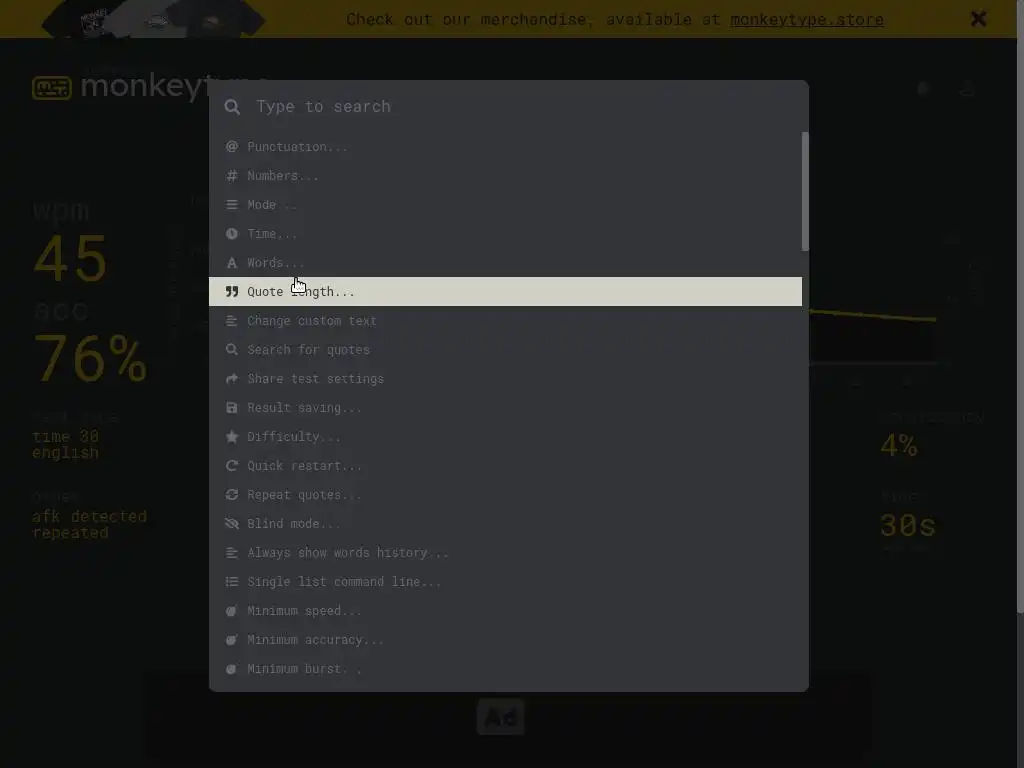The height and width of the screenshot is (768, 1024).
Task: Click the bars icon beside Mode
Action: coord(232,205)
